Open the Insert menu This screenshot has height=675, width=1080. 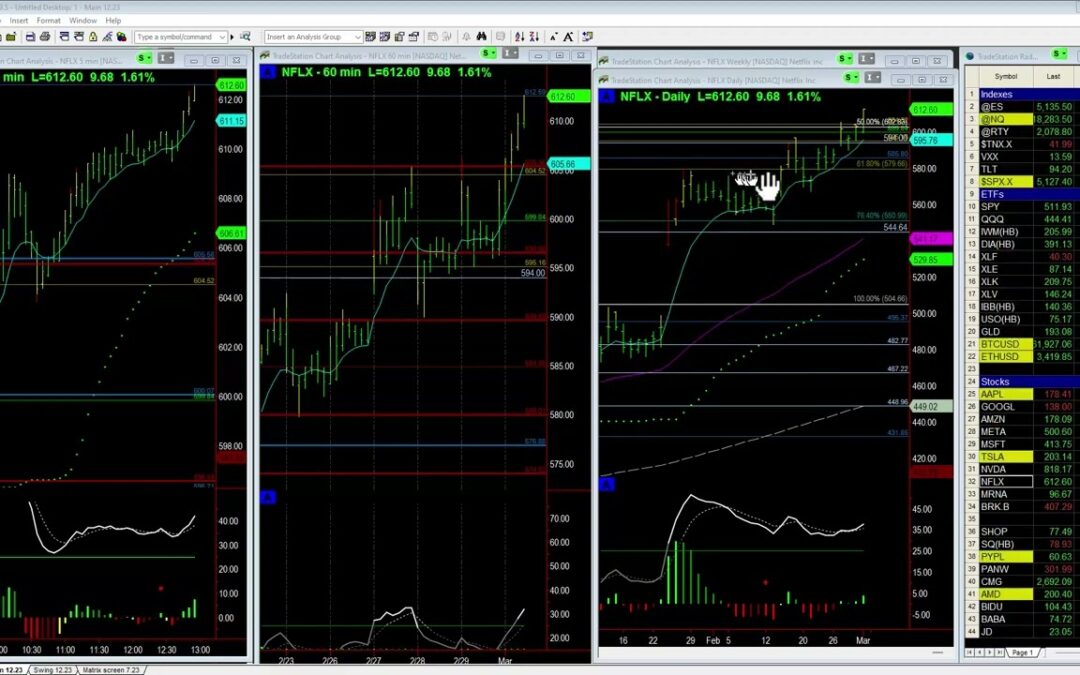pyautogui.click(x=19, y=21)
